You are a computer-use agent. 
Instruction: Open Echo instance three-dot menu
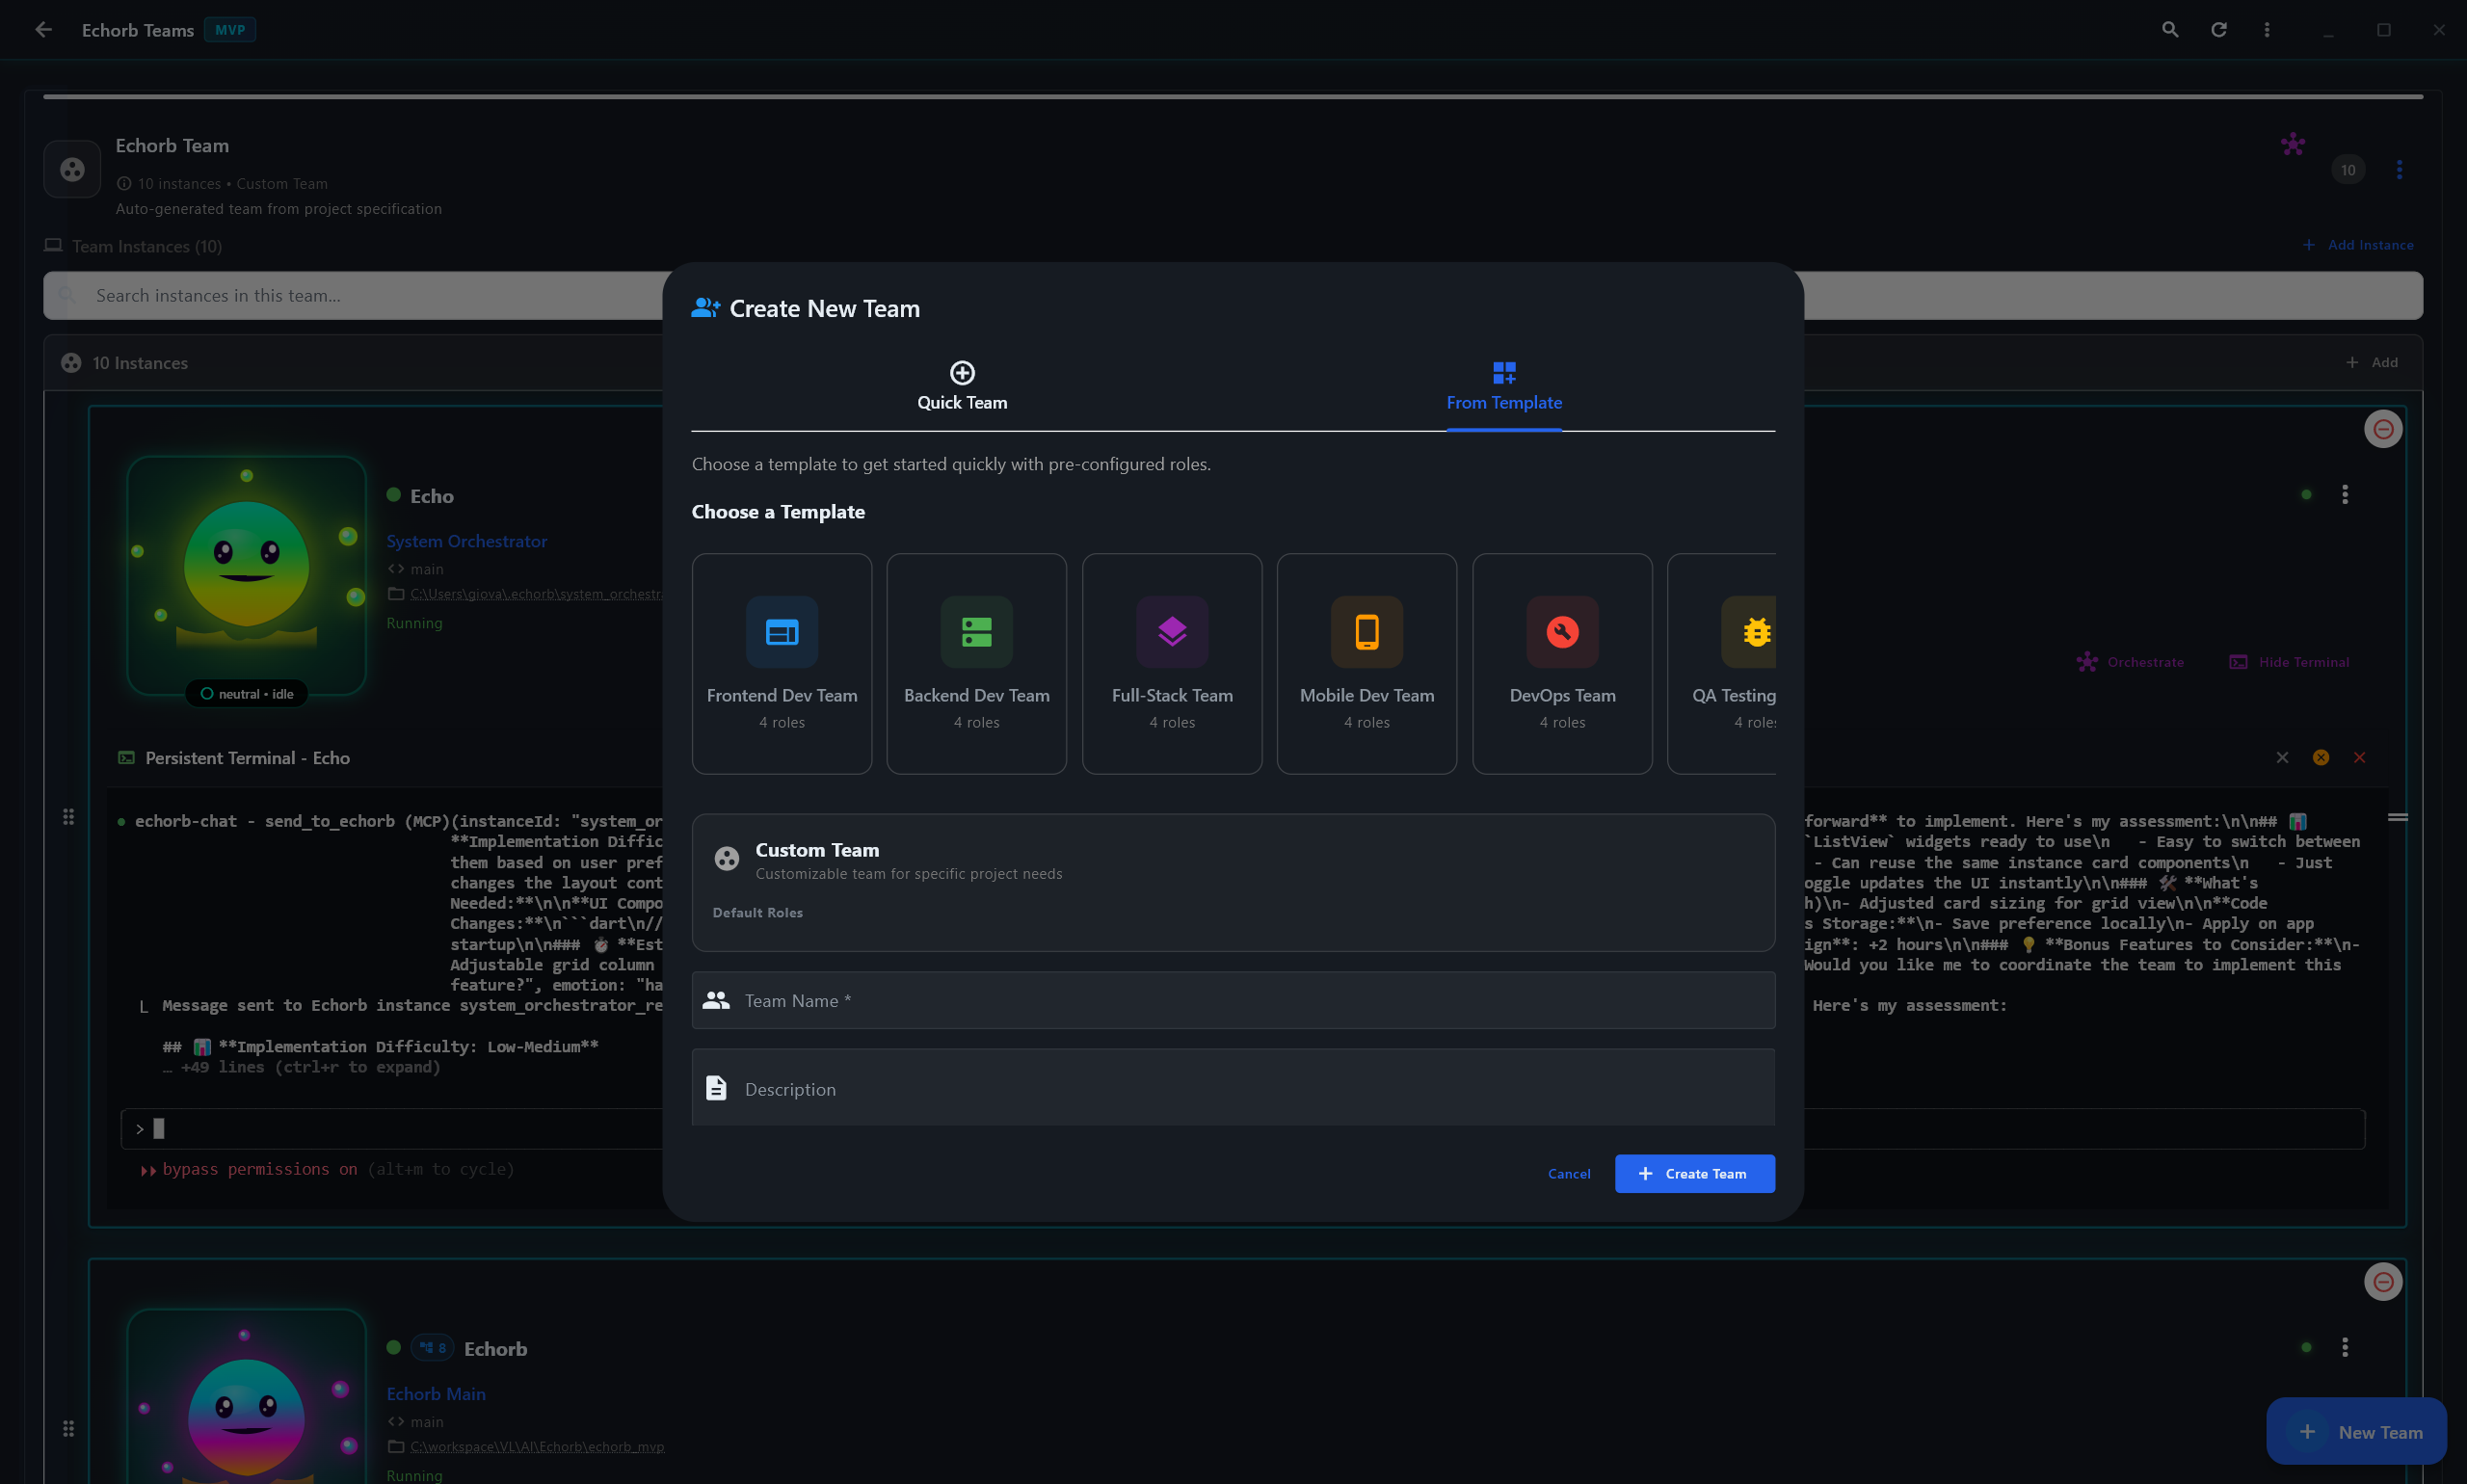click(x=2344, y=494)
